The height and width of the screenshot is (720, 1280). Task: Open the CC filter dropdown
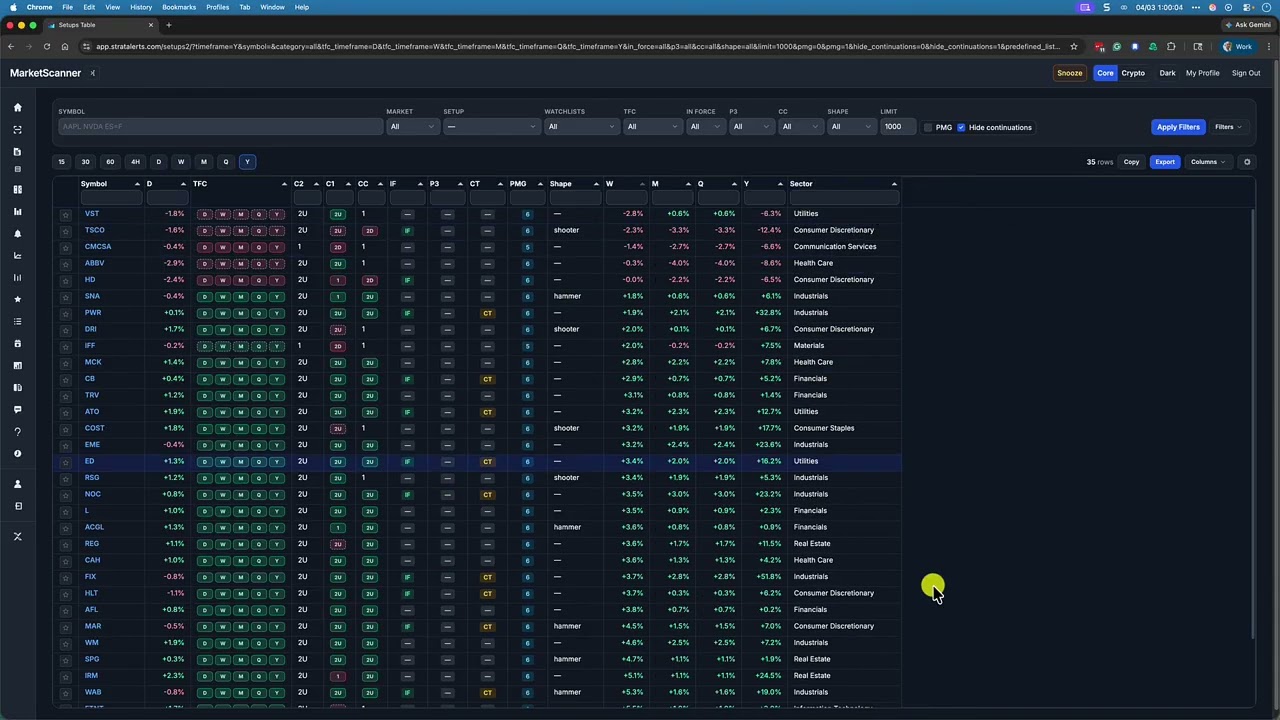click(x=800, y=127)
